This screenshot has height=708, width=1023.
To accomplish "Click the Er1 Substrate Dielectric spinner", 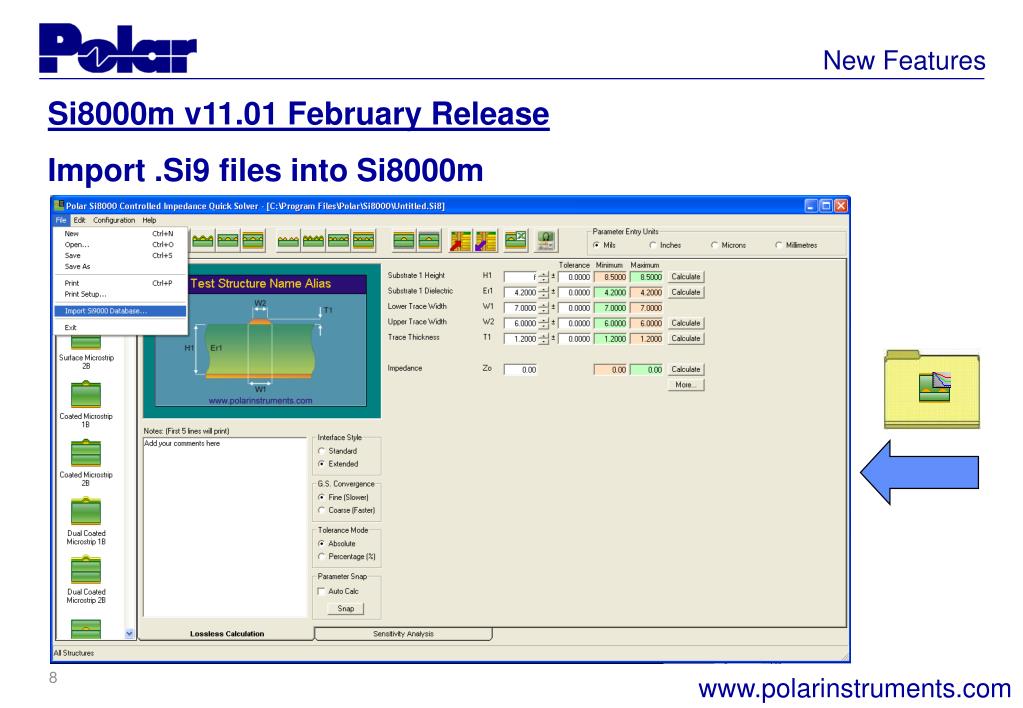I will [543, 293].
